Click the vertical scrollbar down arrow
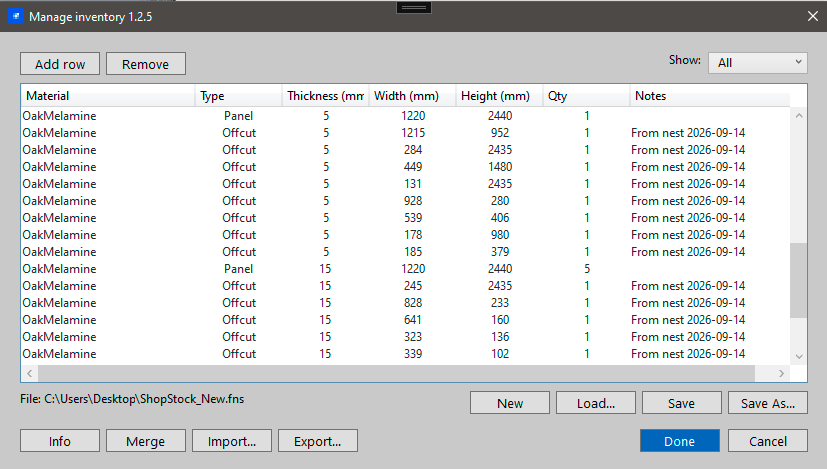The height and width of the screenshot is (469, 827). pyautogui.click(x=799, y=357)
